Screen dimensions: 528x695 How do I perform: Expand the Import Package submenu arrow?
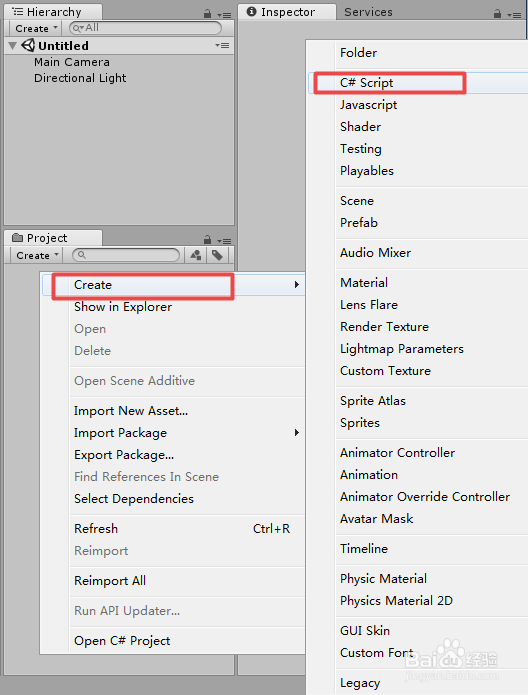point(297,433)
